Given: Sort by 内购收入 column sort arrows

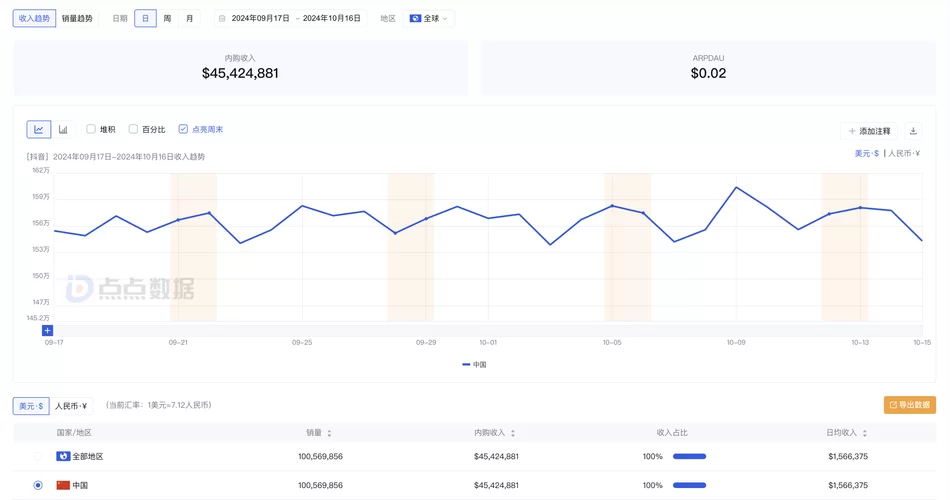Looking at the screenshot, I should pos(513,433).
